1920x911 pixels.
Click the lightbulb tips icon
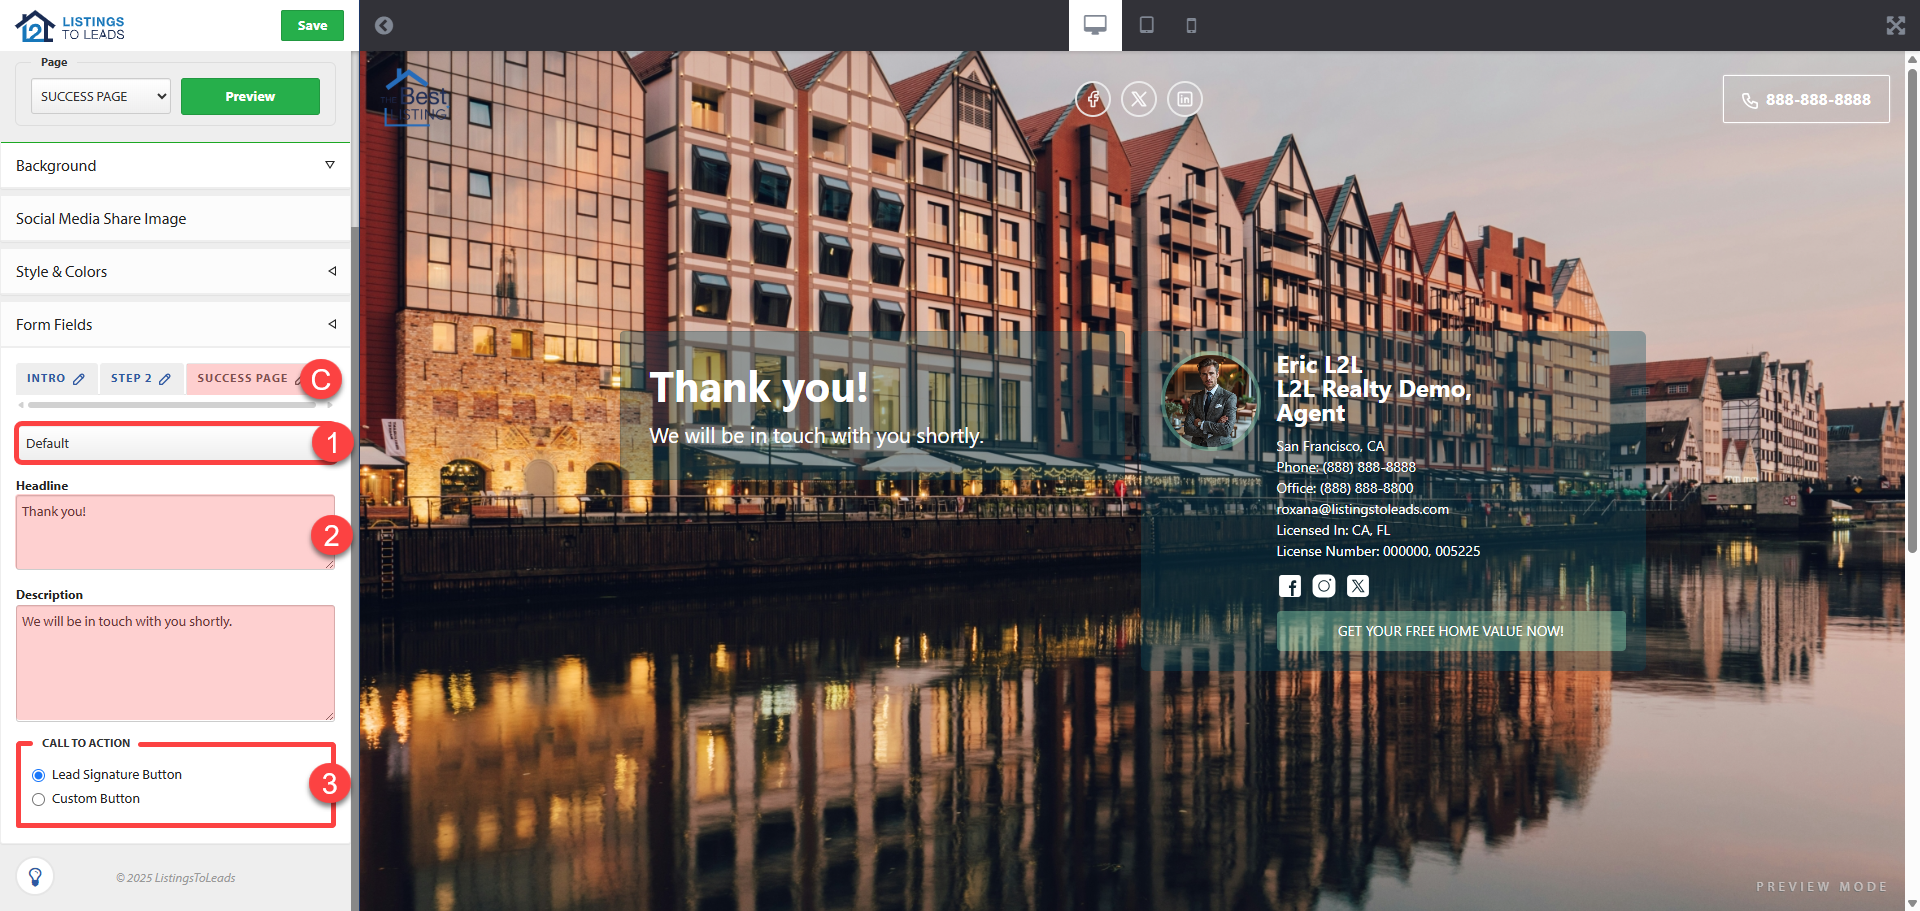click(x=35, y=877)
